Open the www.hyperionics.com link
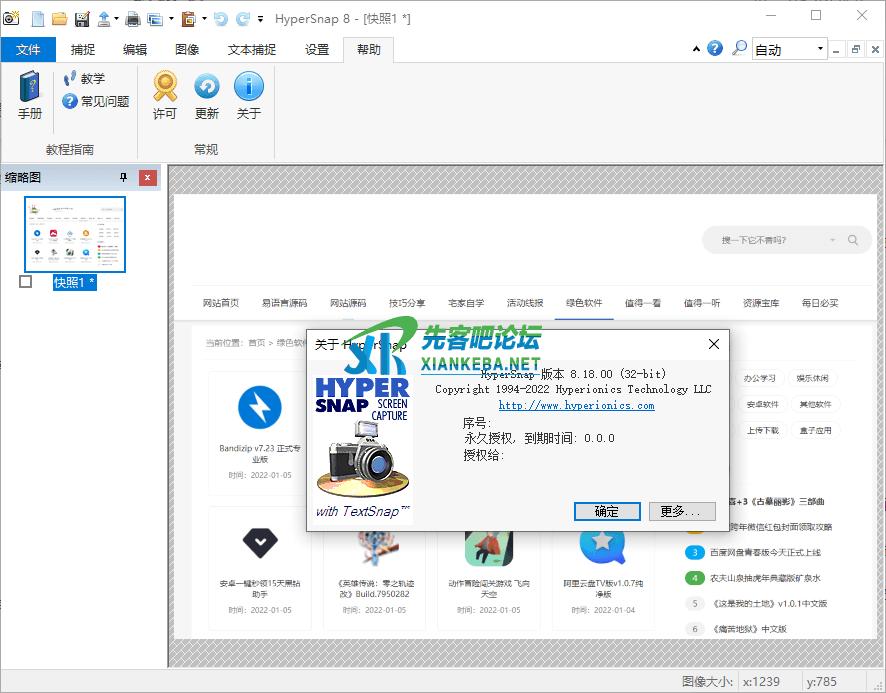This screenshot has width=886, height=693. pos(576,405)
